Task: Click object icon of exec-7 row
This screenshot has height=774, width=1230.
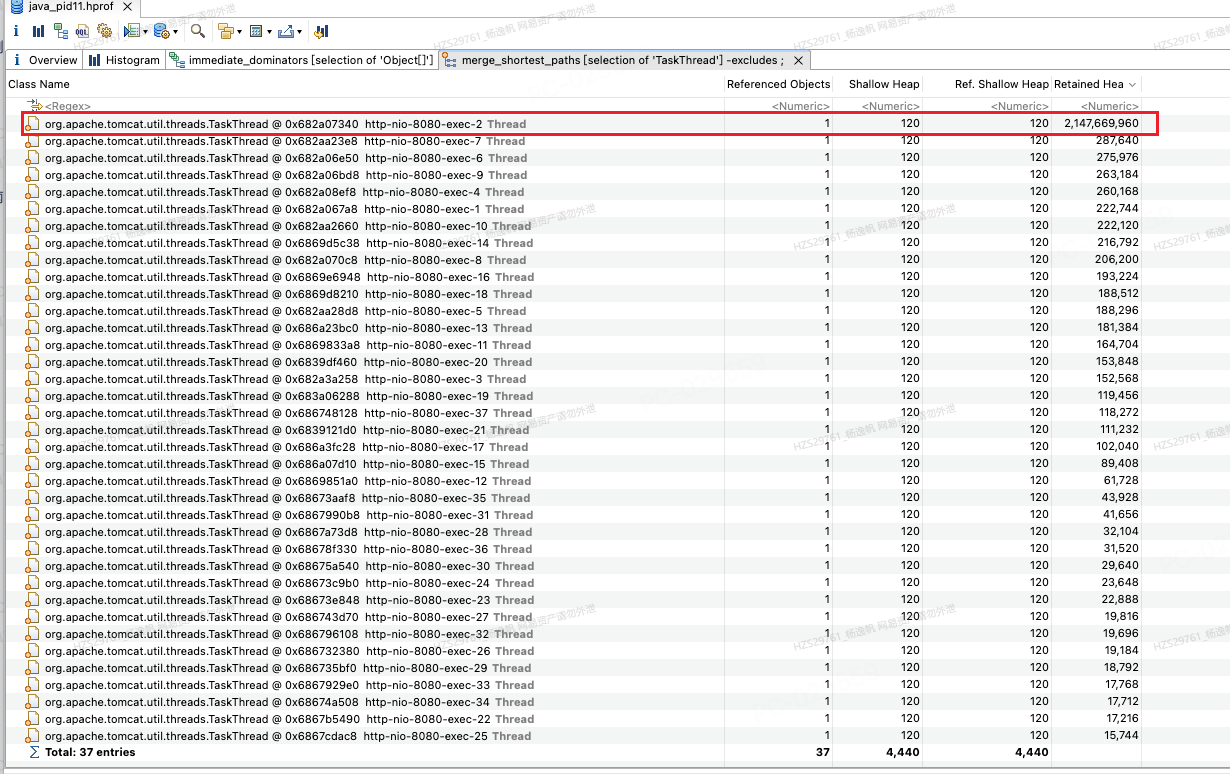Action: pos(32,141)
